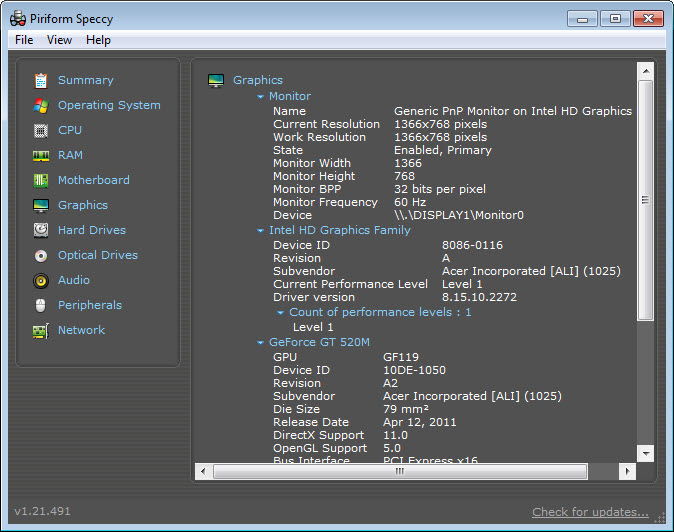
Task: Click the Network card icon
Action: click(x=41, y=331)
